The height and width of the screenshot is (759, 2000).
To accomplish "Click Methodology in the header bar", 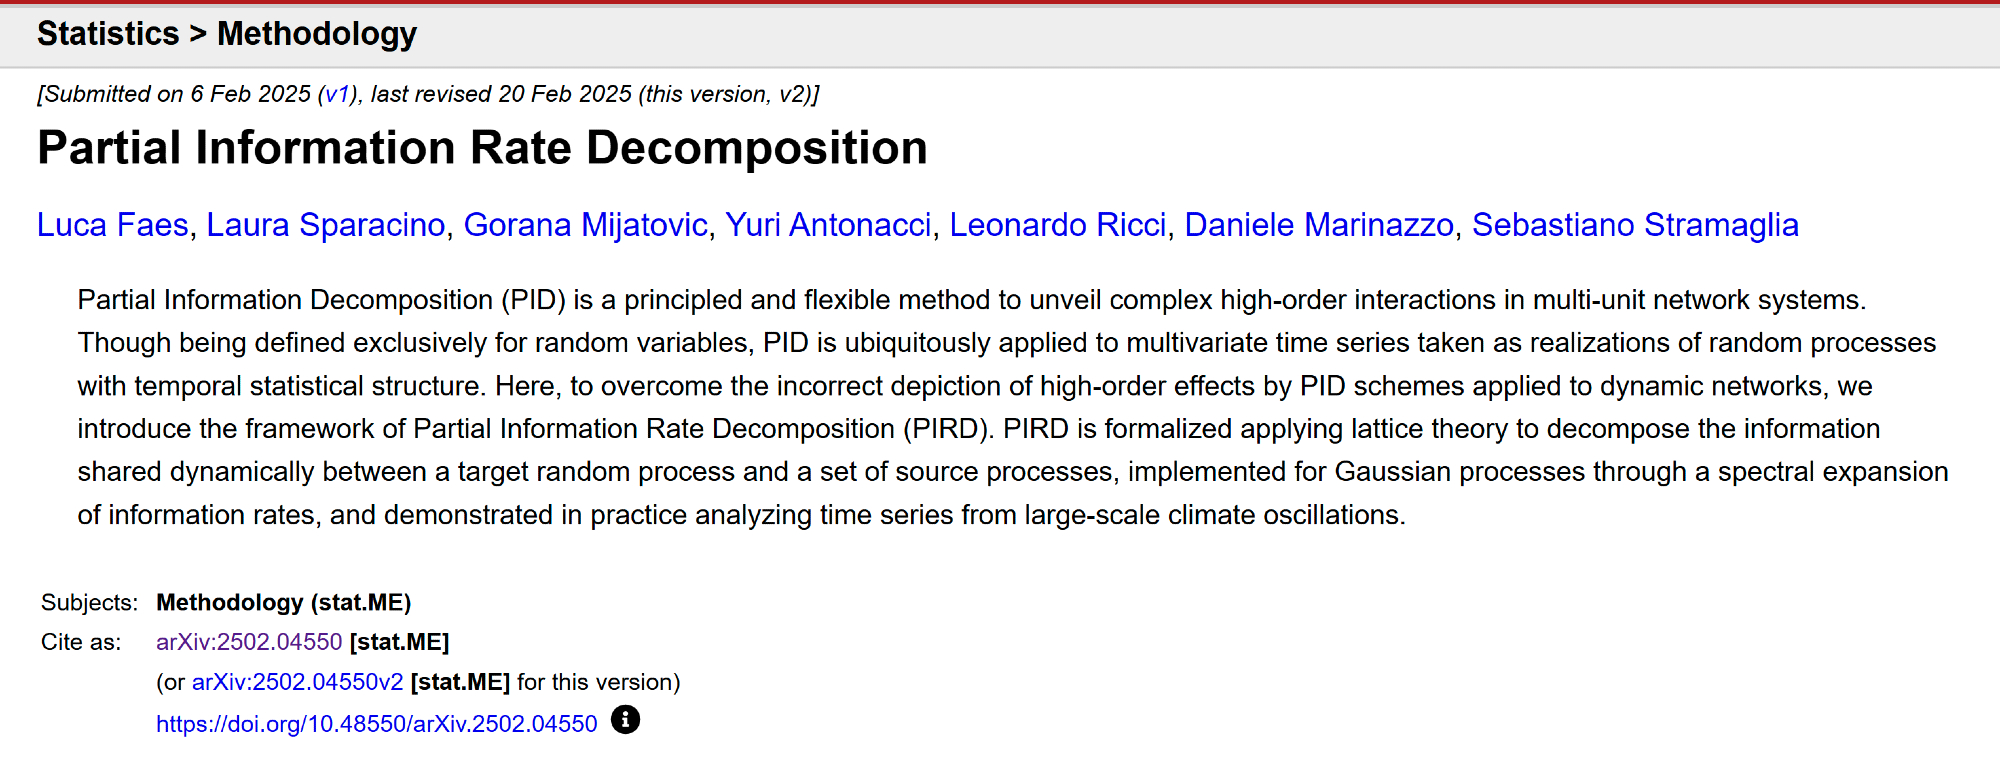I will (316, 34).
